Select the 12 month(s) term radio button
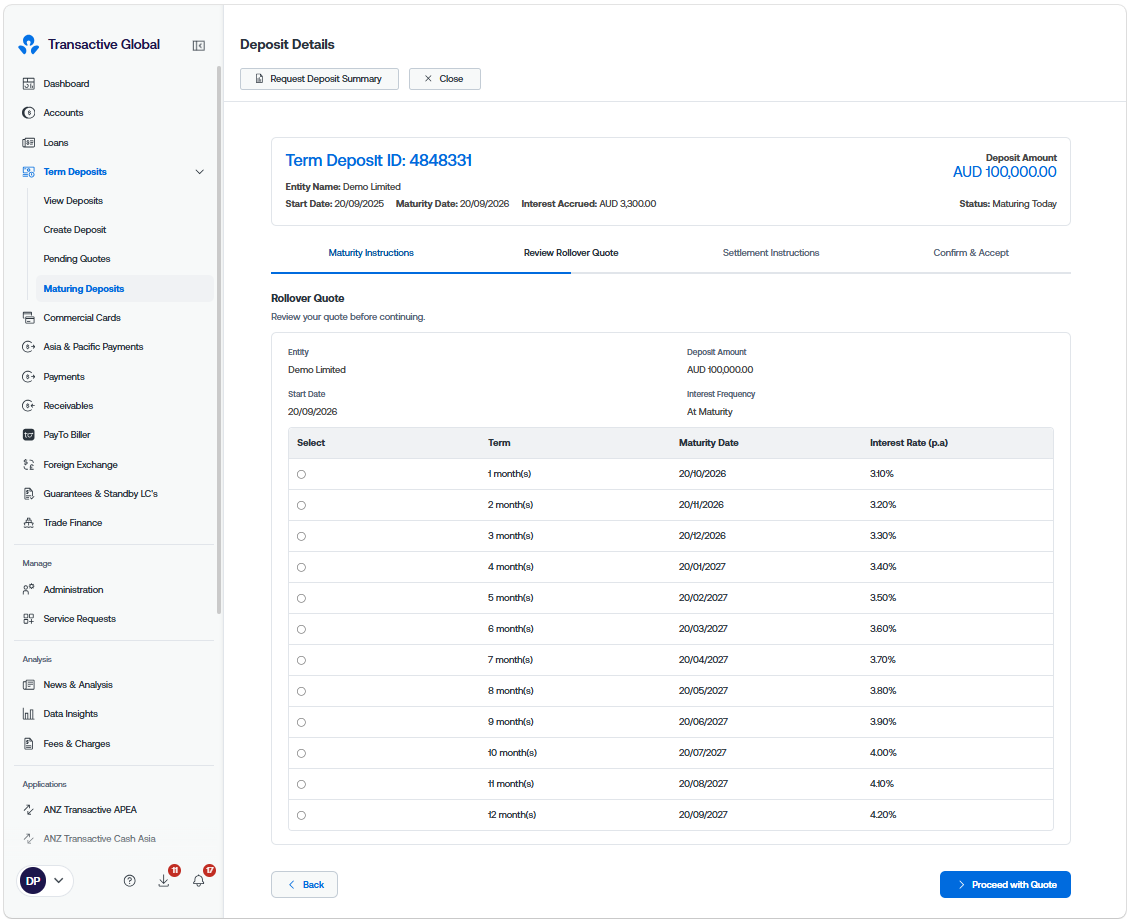1129x919 pixels. [x=302, y=815]
